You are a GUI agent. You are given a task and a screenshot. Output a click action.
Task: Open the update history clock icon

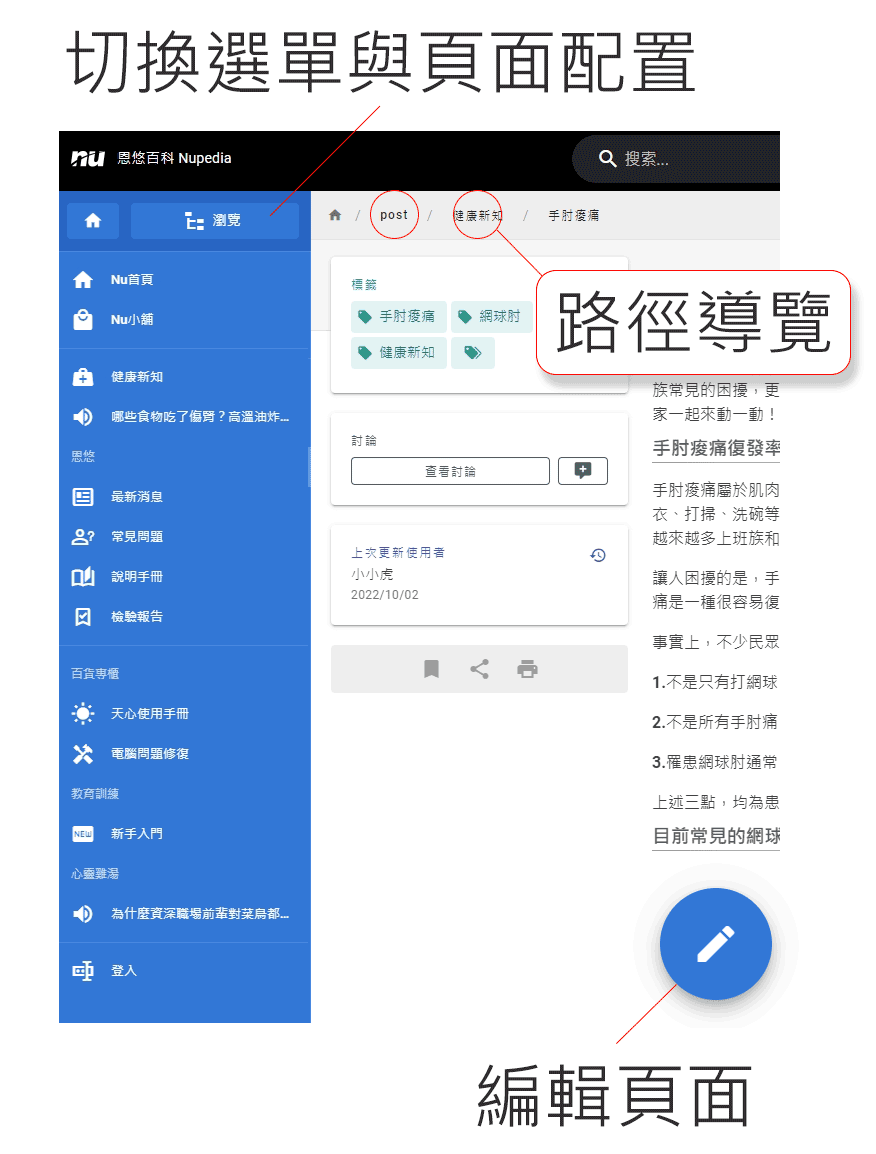coord(598,555)
